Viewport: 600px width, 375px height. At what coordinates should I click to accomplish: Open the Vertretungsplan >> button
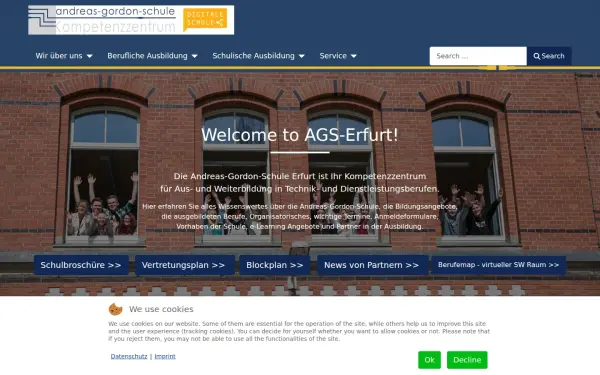tap(185, 265)
